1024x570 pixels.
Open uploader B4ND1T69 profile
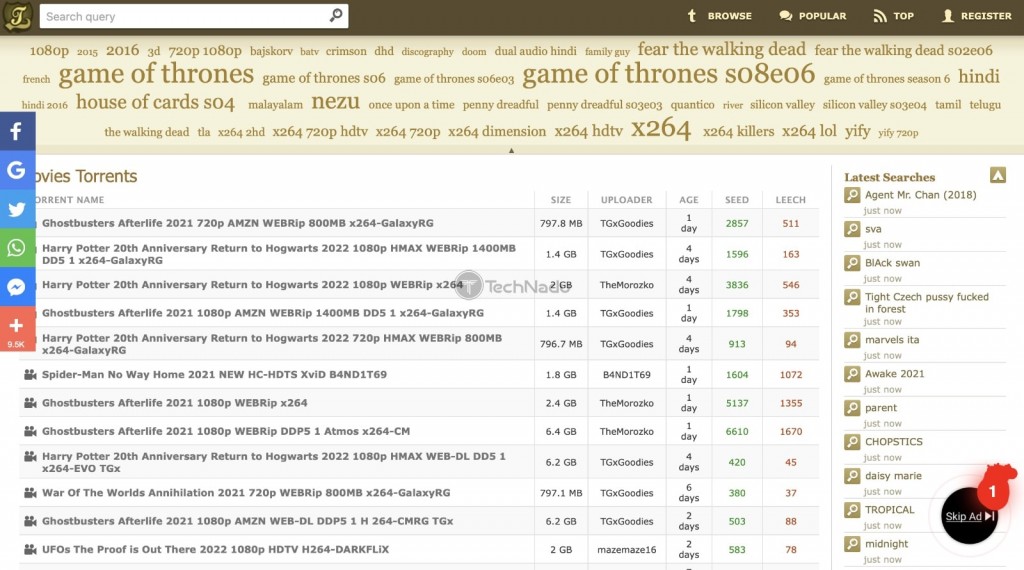(626, 375)
